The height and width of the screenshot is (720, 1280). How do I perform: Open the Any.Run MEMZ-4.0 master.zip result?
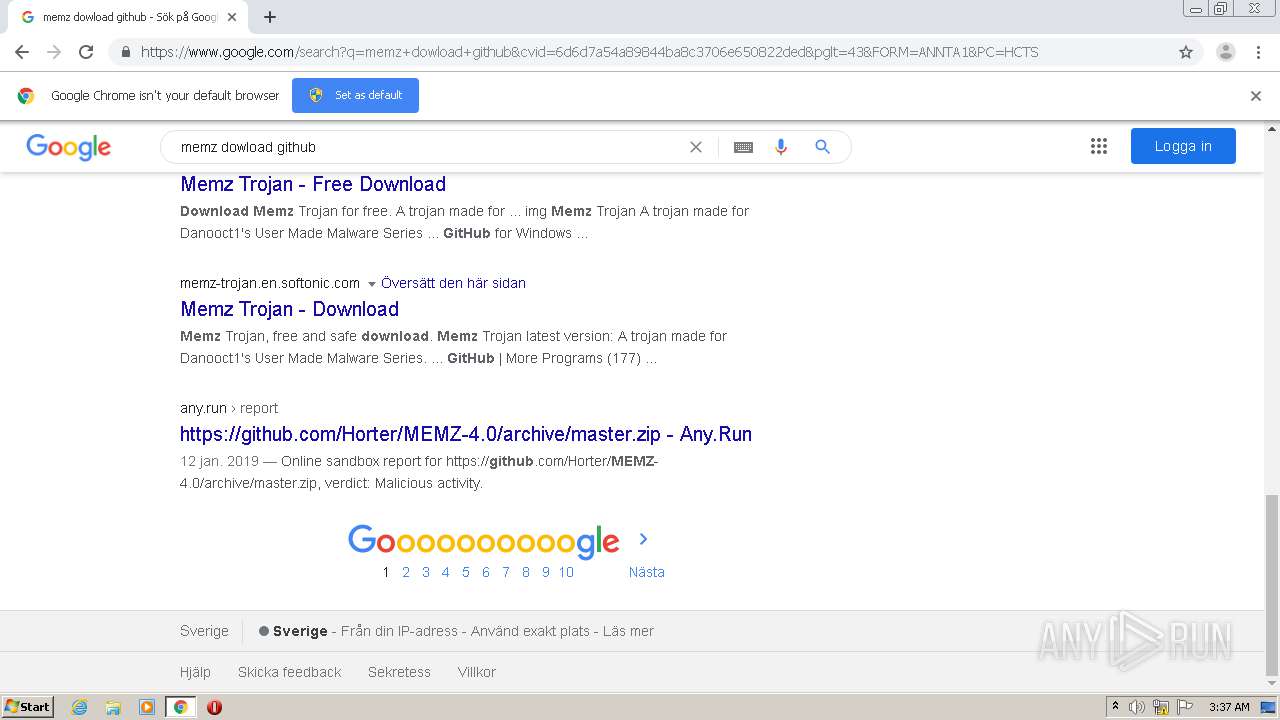[466, 434]
